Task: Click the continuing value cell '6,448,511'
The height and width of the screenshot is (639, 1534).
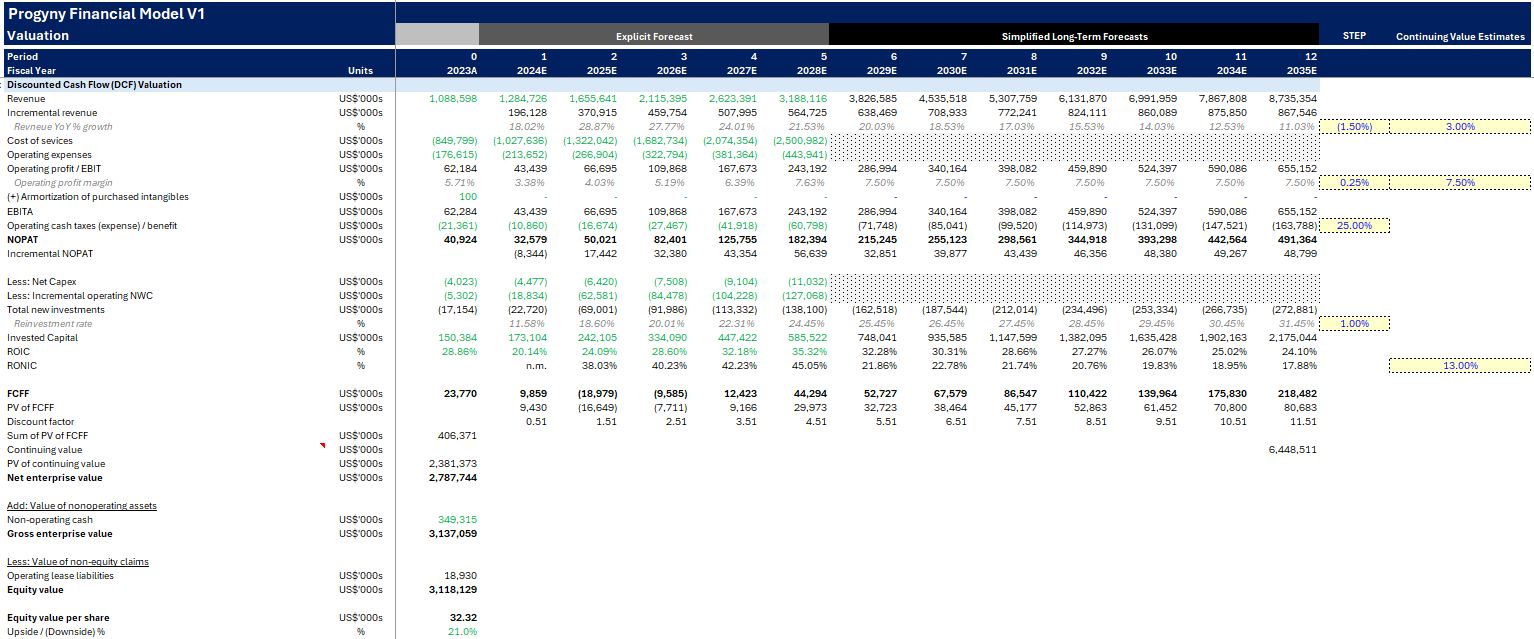Action: click(1293, 449)
